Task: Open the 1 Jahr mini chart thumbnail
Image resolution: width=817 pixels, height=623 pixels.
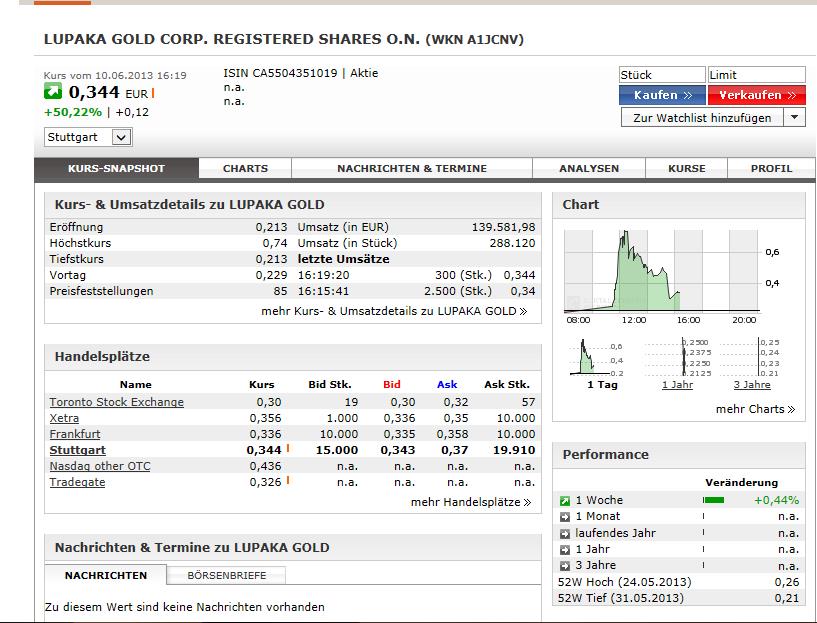Action: click(677, 358)
